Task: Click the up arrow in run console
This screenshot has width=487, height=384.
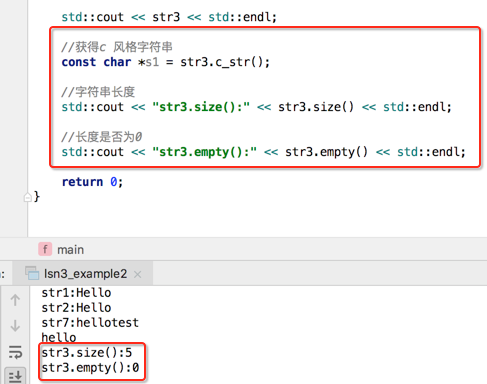Action: [15, 300]
